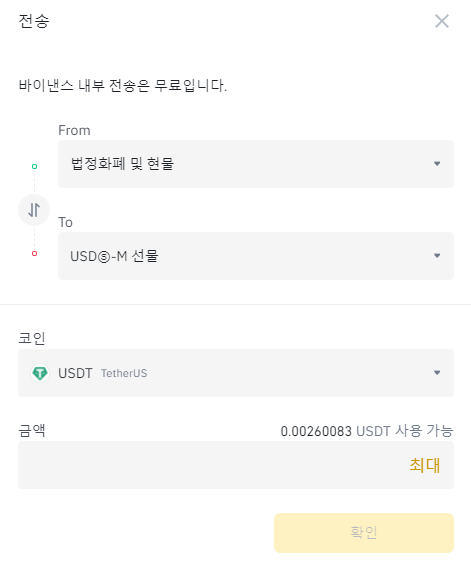471x571 pixels.
Task: Click the From label text
Action: click(74, 130)
